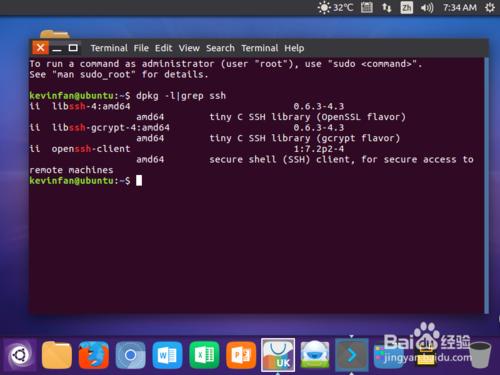The height and width of the screenshot is (375, 500).
Task: Open the Ubuntu Kylin start menu icon
Action: click(x=20, y=355)
